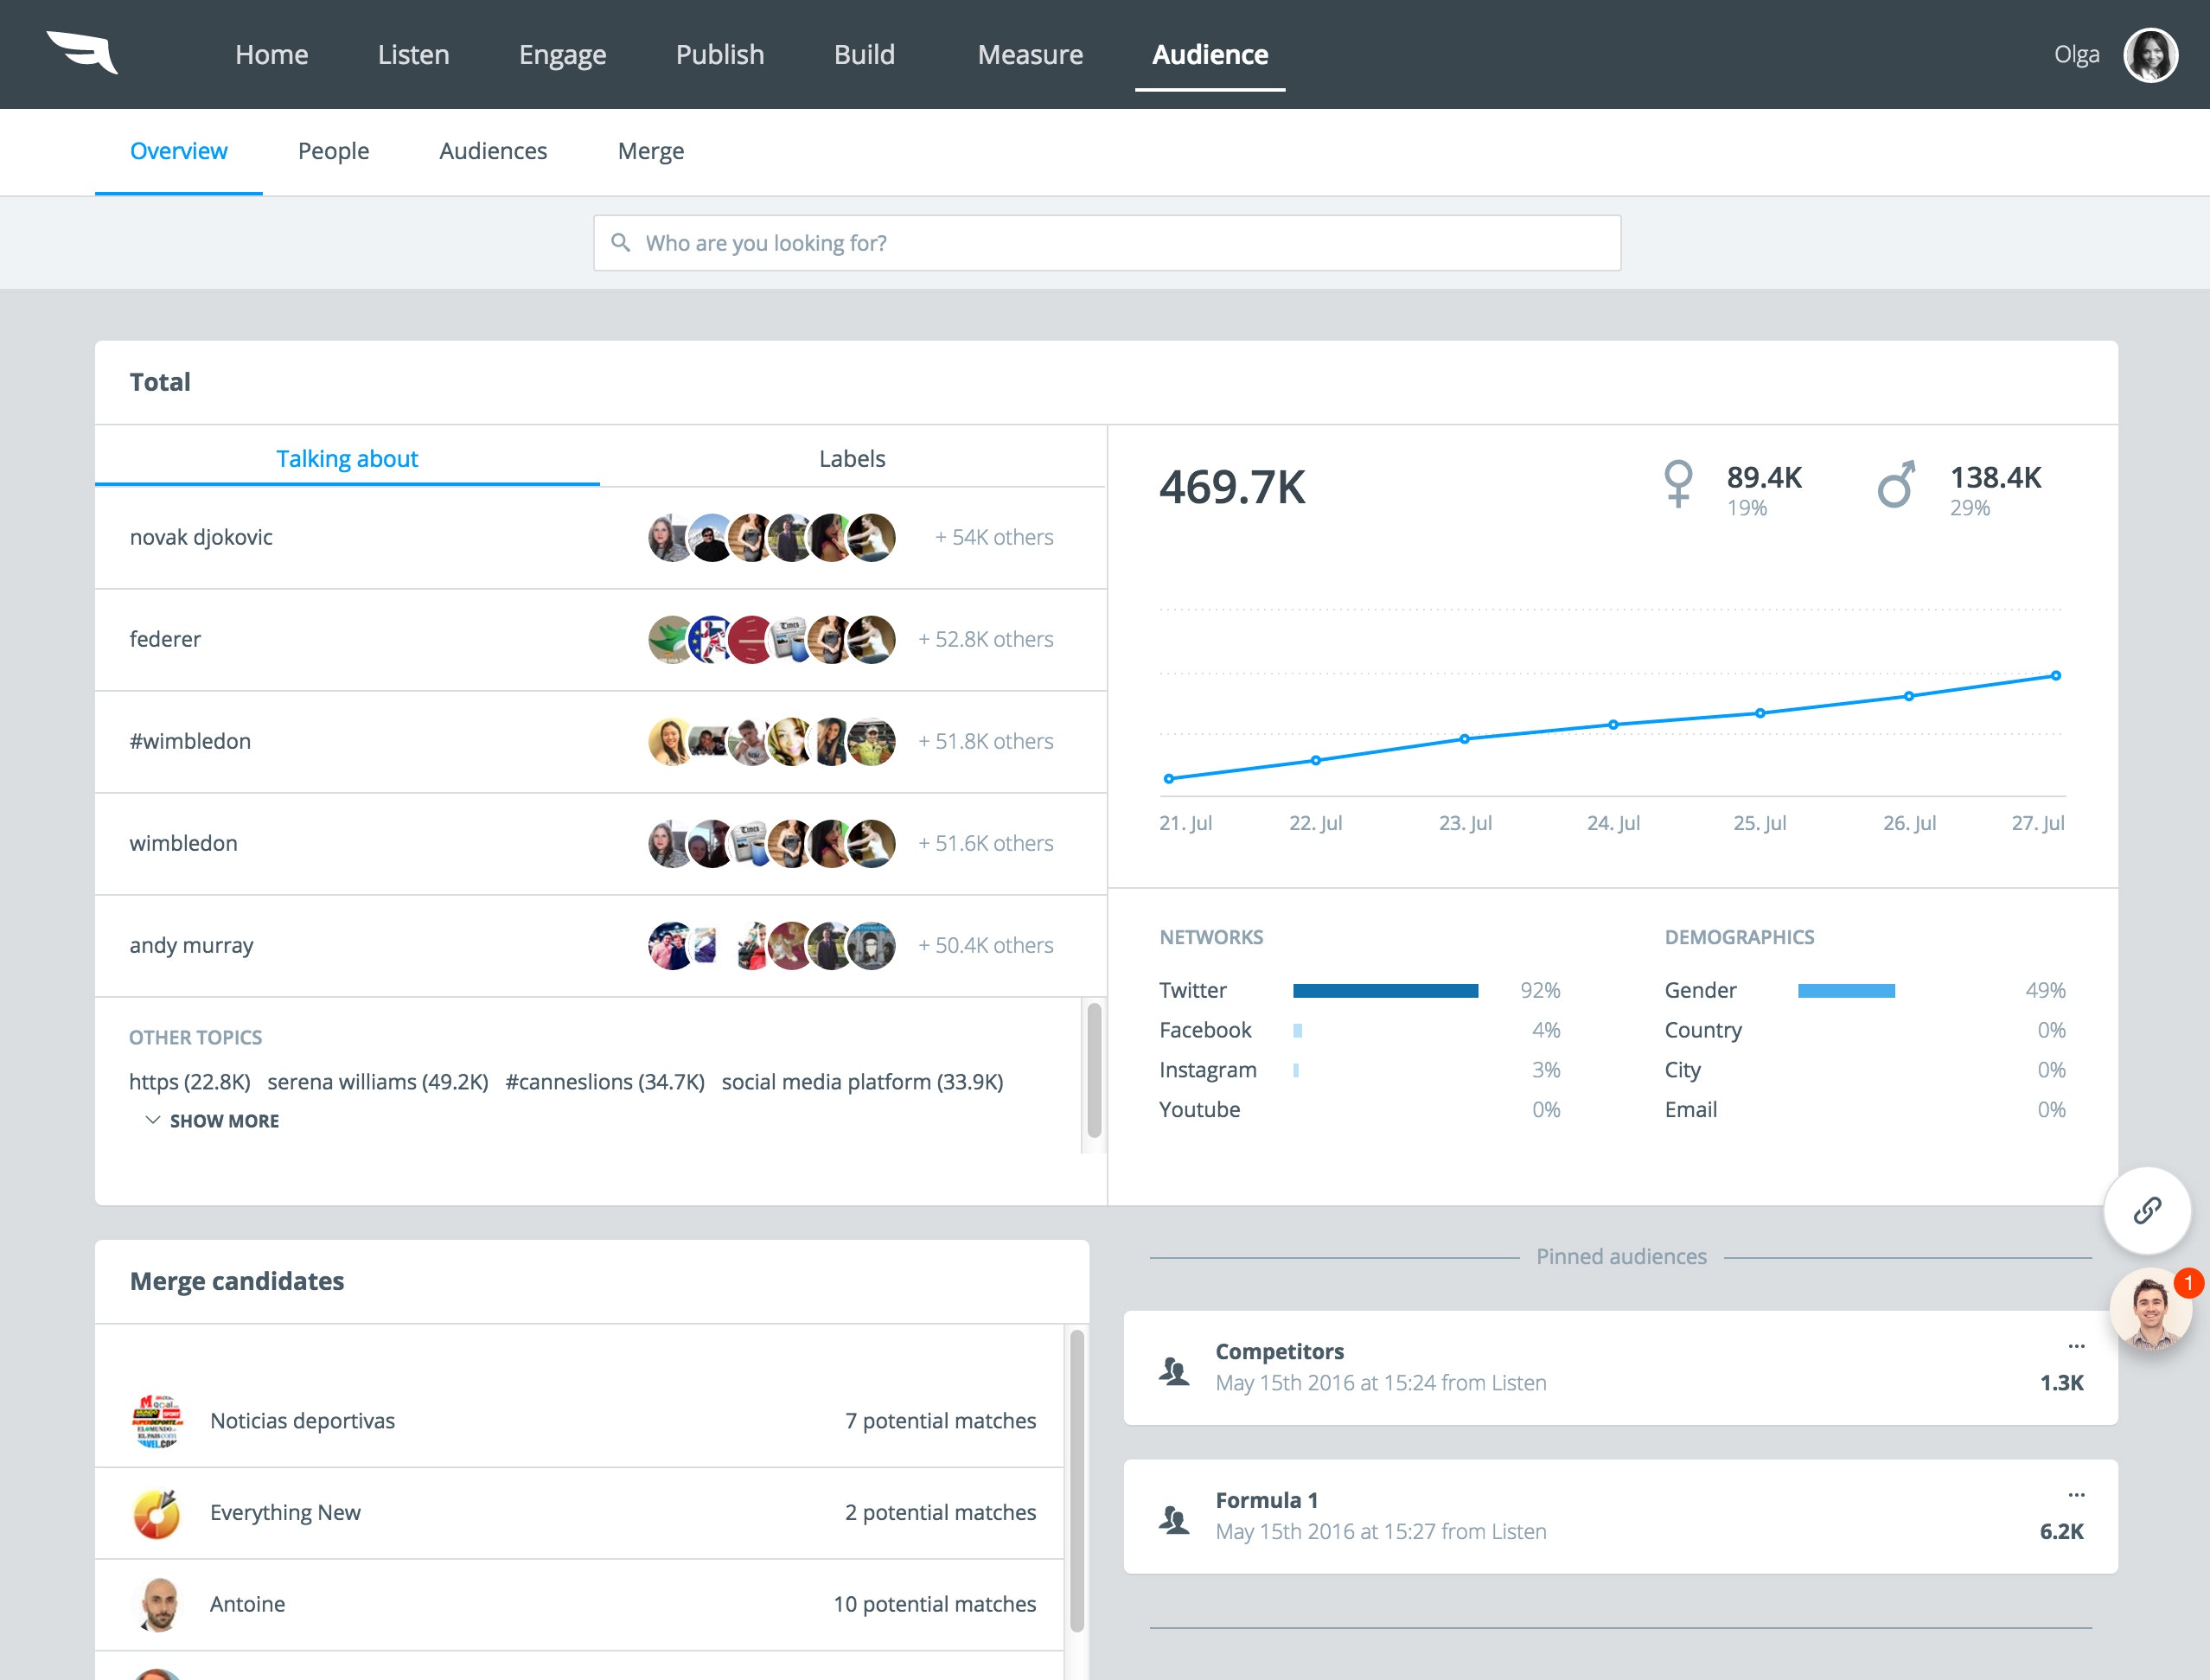Viewport: 2210px width, 1680px height.
Task: Open the Measure menu item
Action: tap(1030, 54)
